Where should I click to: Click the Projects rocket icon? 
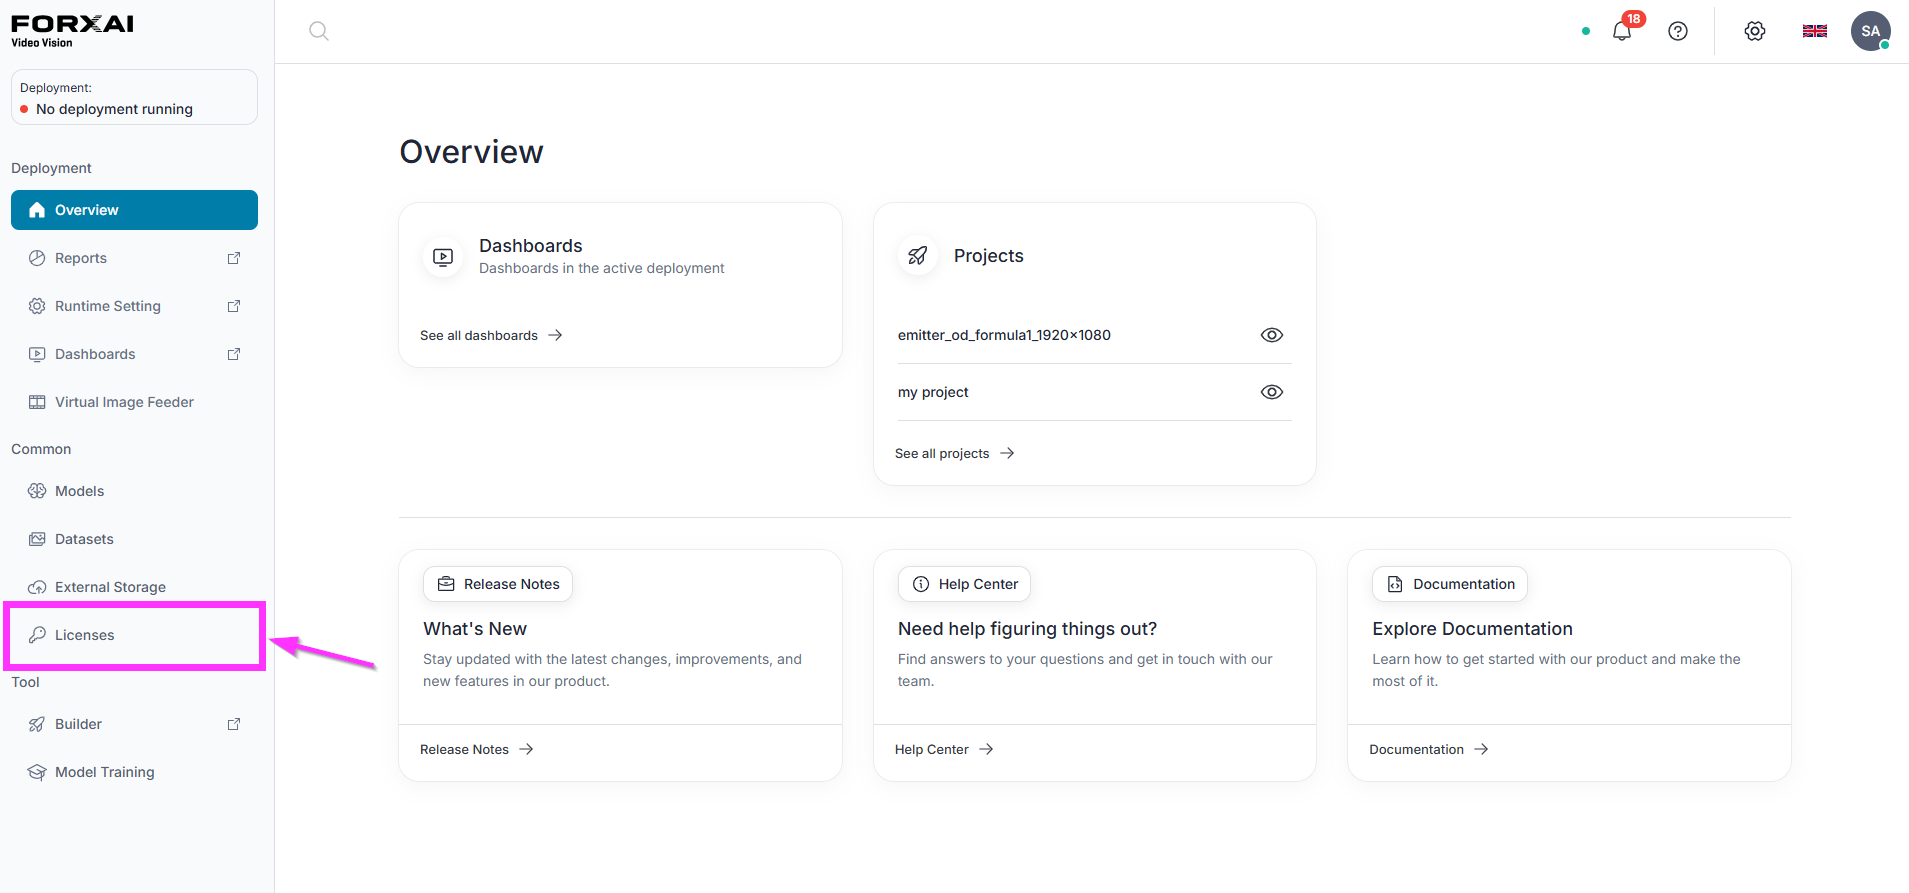pyautogui.click(x=917, y=256)
